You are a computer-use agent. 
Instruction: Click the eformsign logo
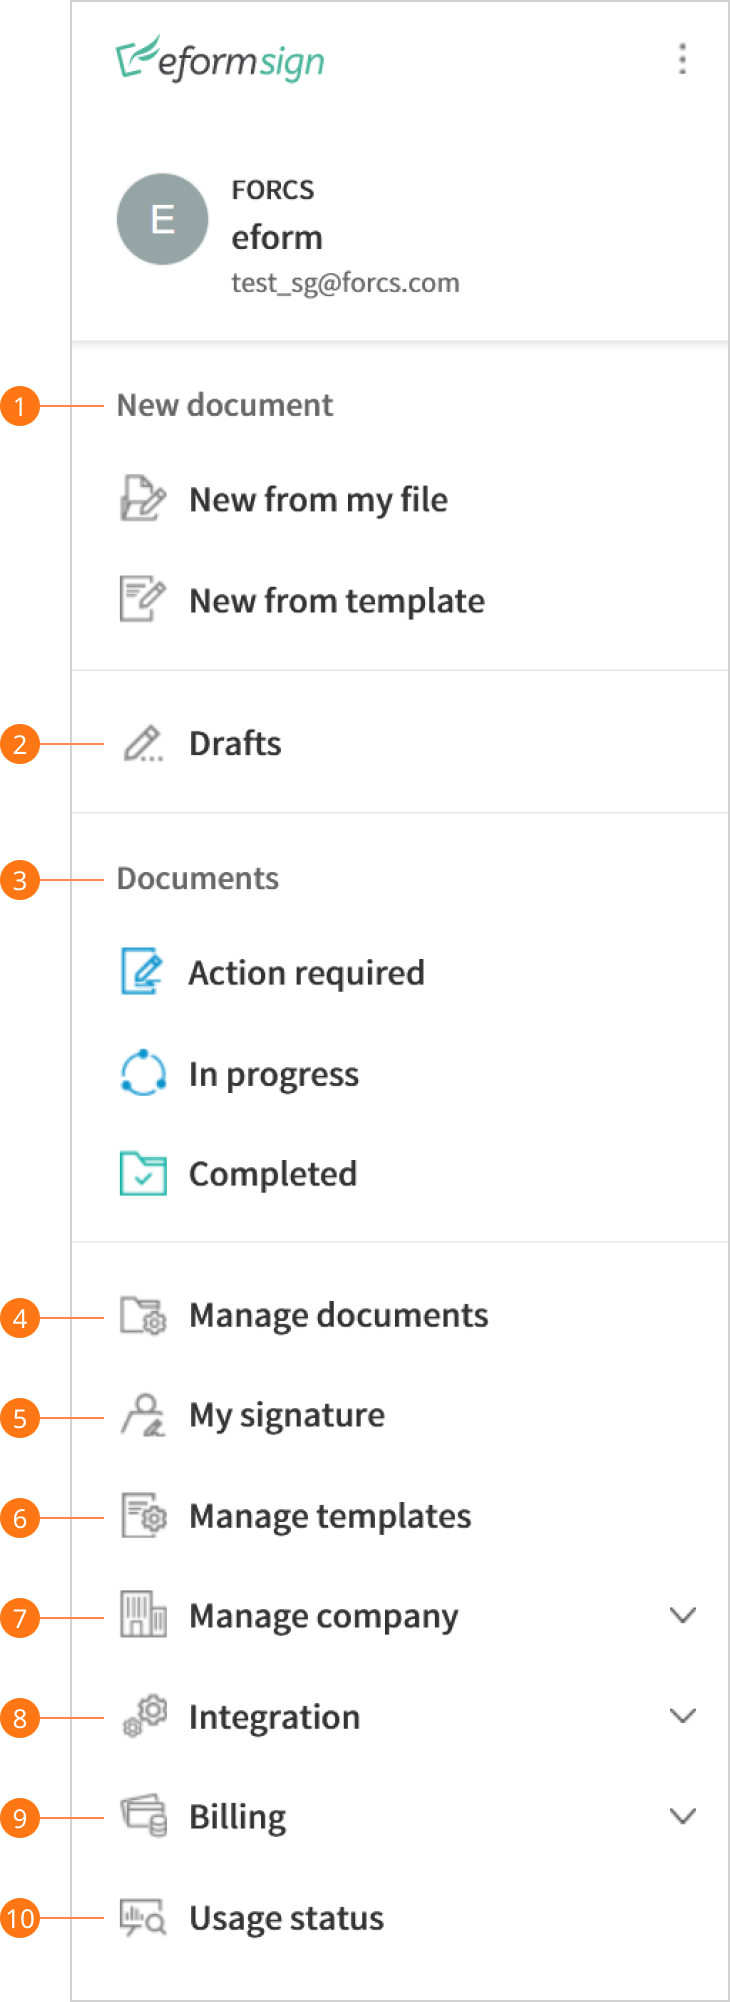pyautogui.click(x=220, y=59)
